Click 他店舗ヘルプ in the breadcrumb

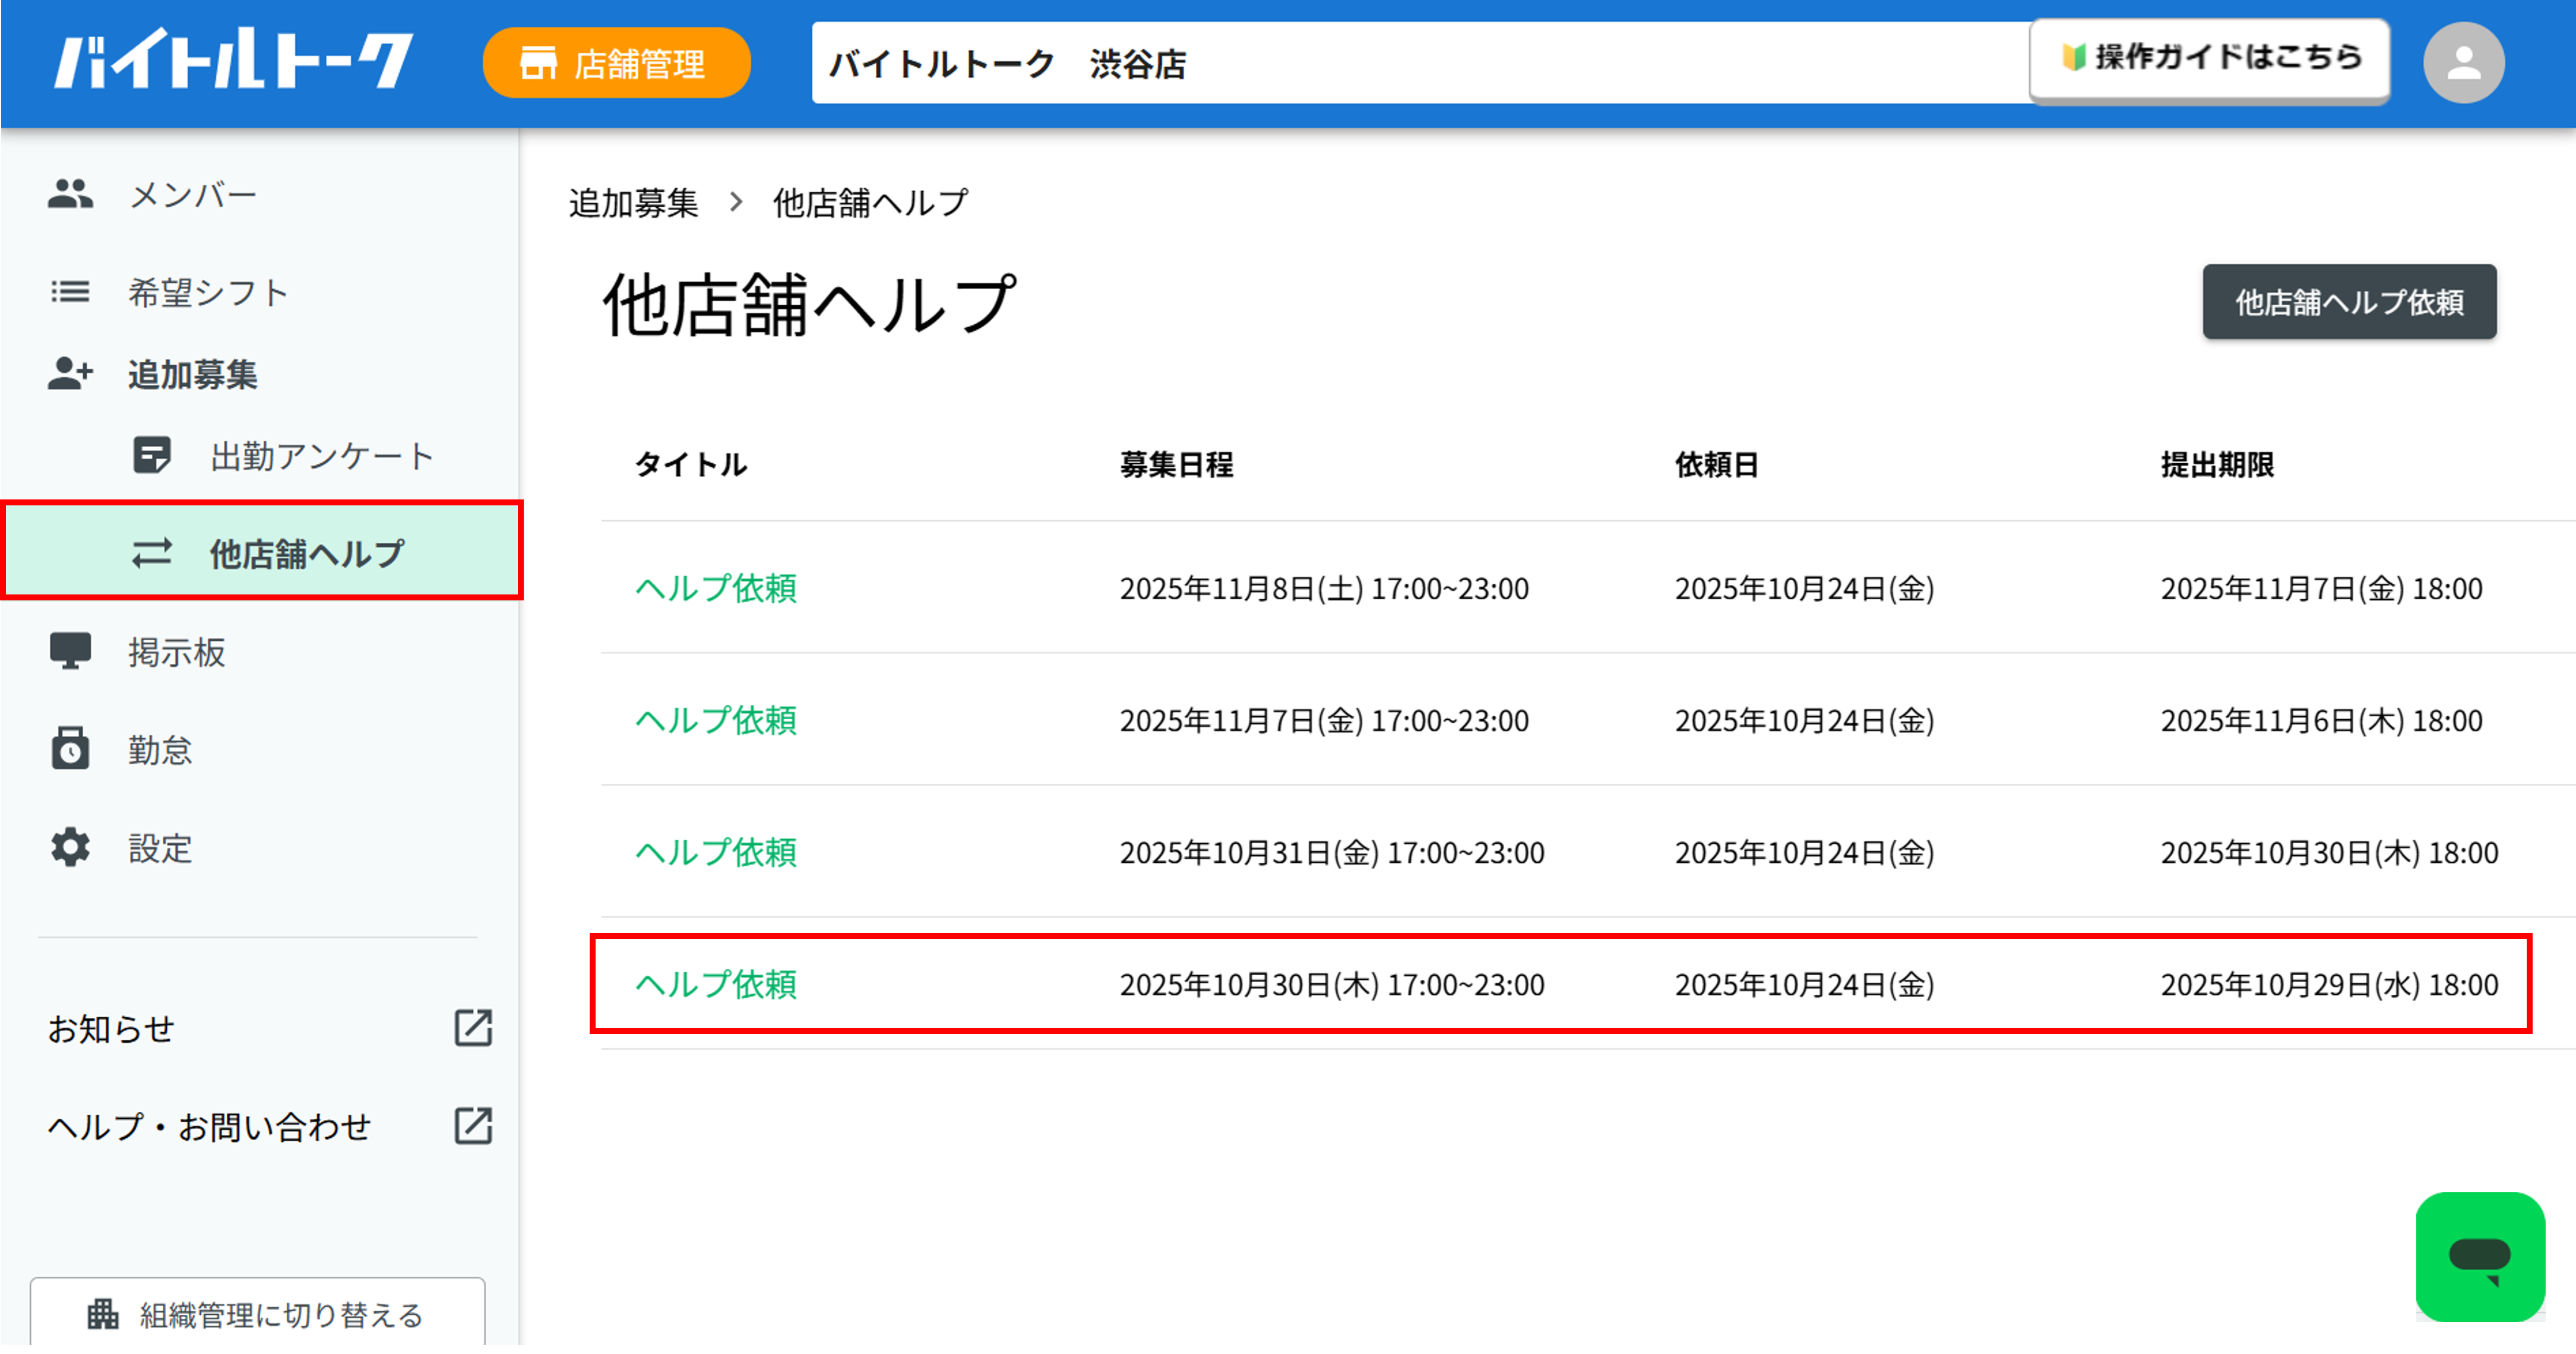tap(870, 202)
